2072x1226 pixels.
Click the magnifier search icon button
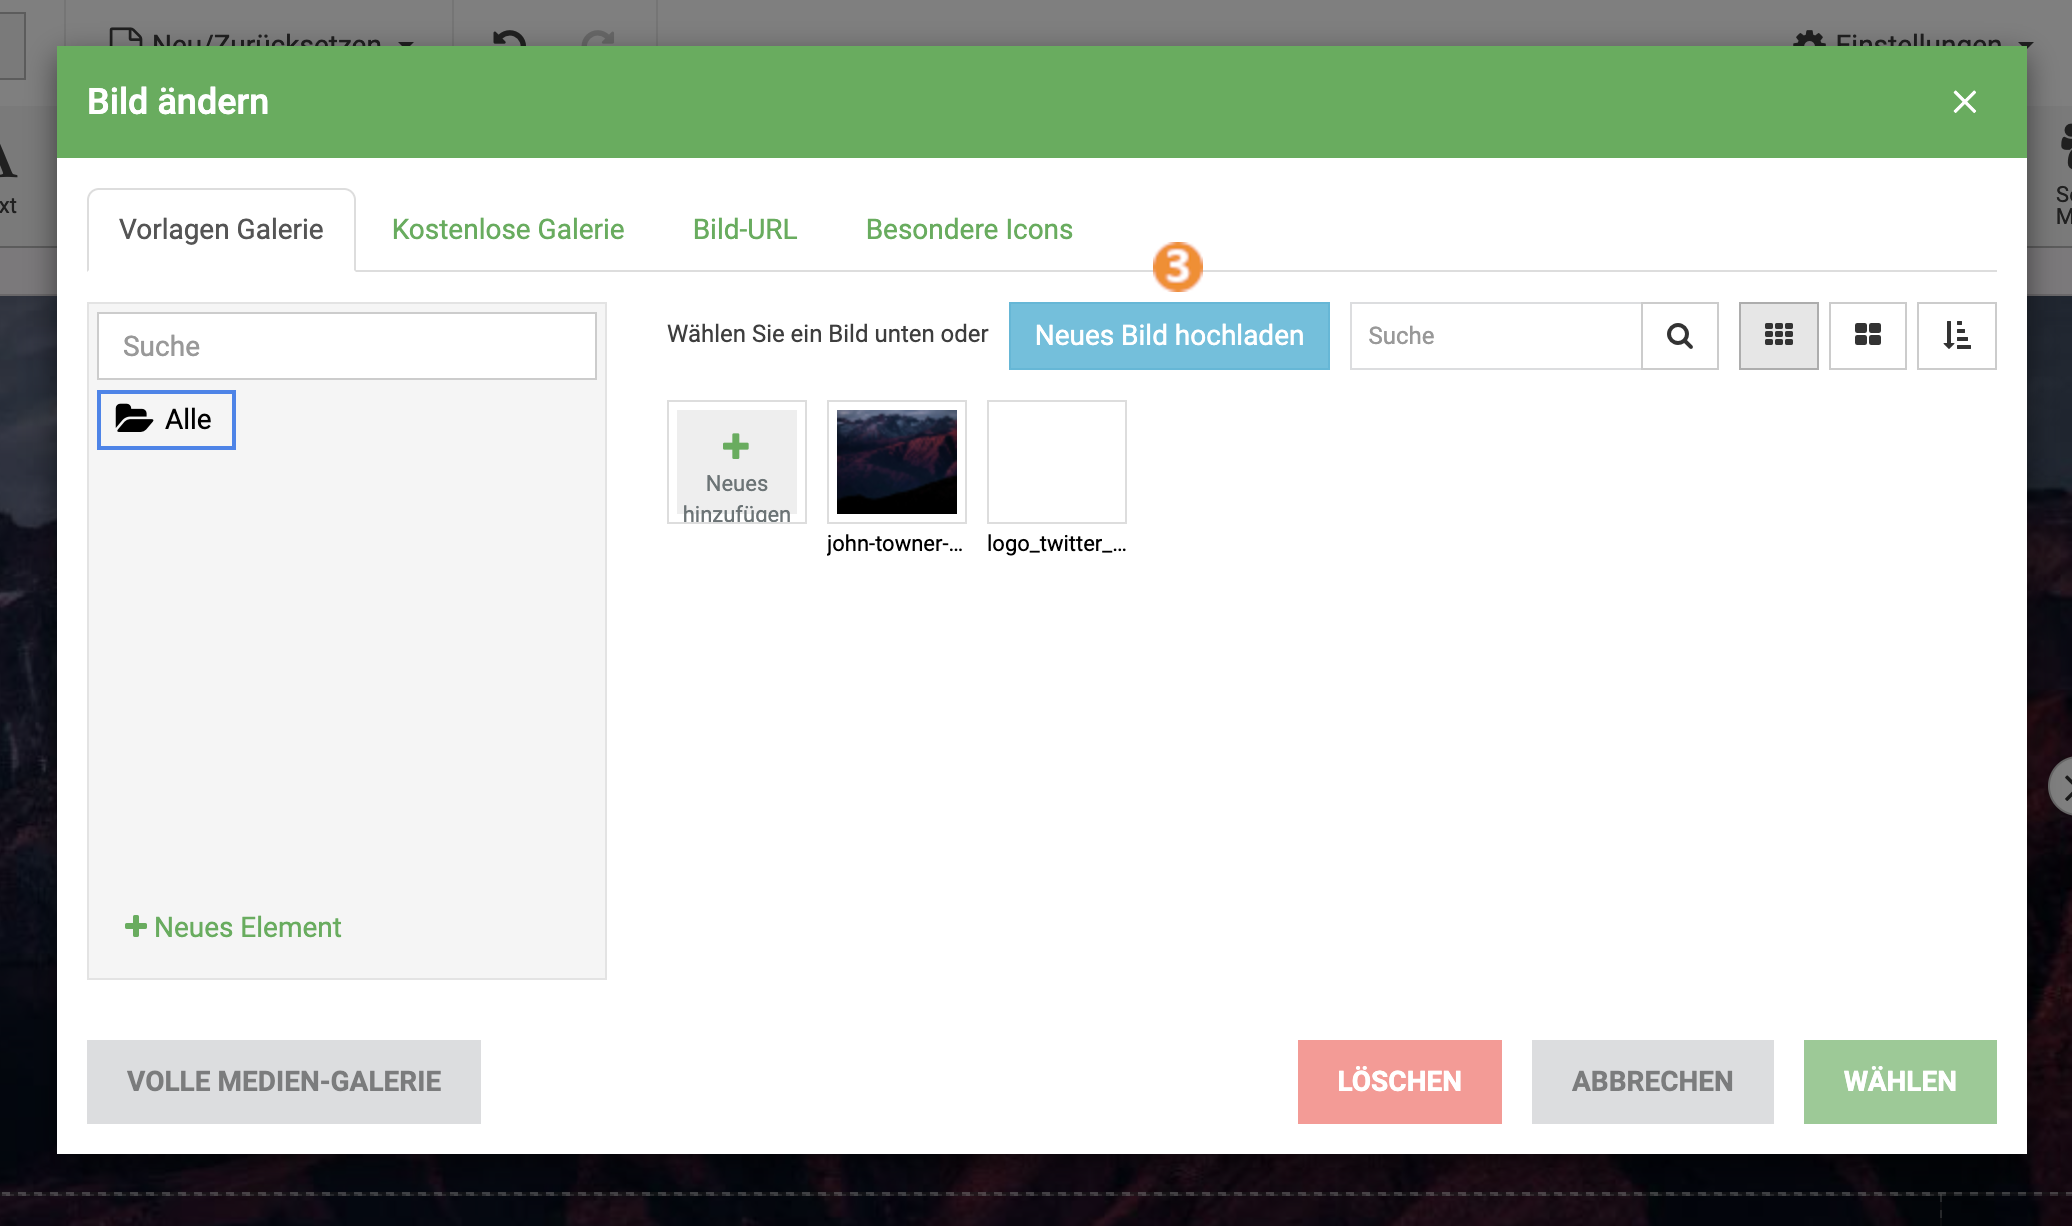1680,335
